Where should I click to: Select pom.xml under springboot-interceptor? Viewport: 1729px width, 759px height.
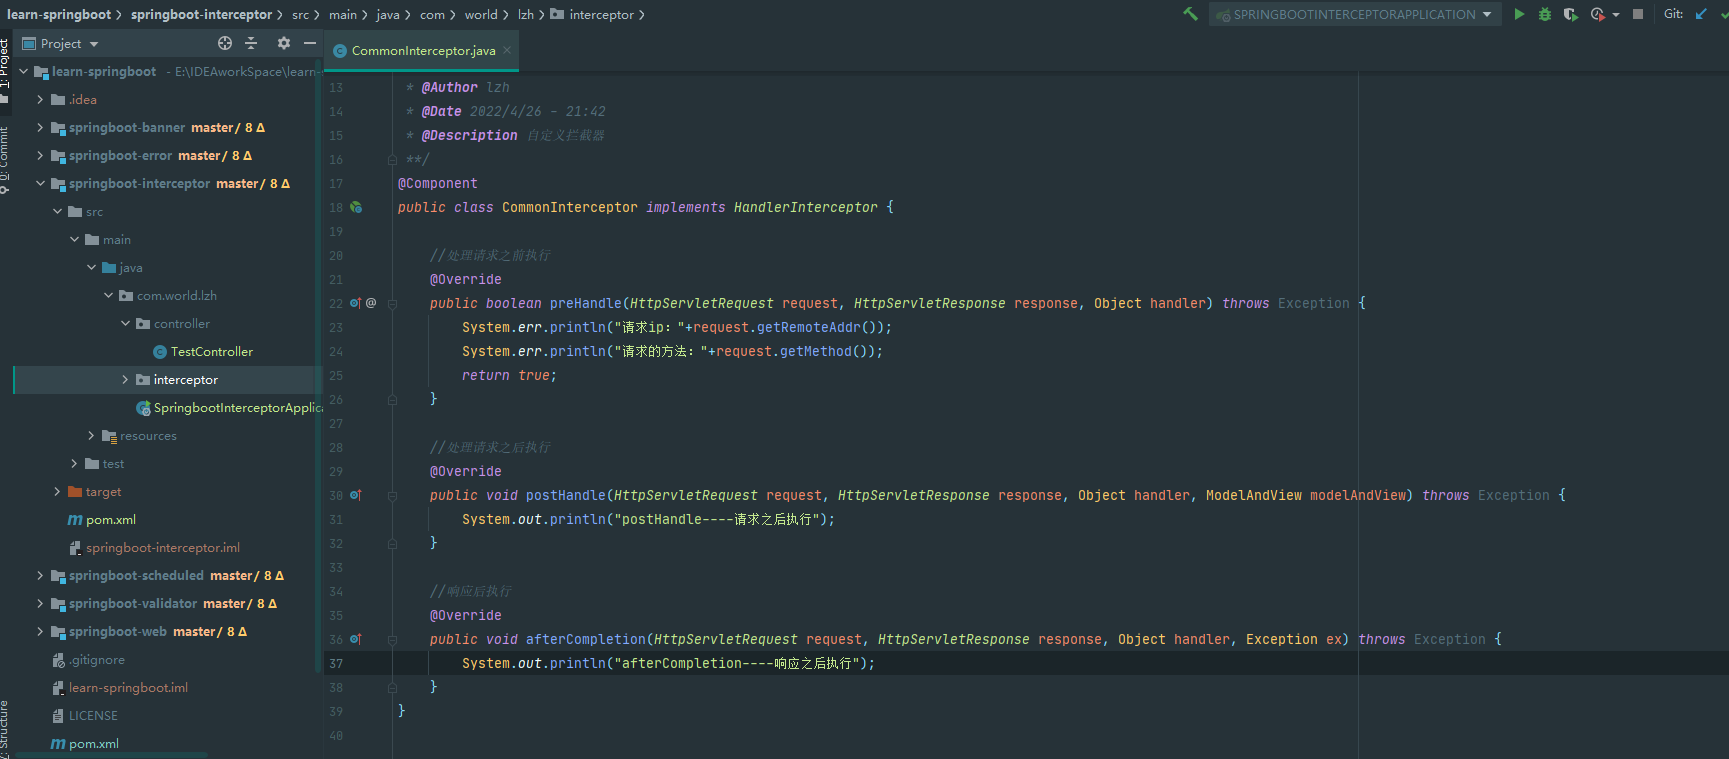pyautogui.click(x=102, y=519)
